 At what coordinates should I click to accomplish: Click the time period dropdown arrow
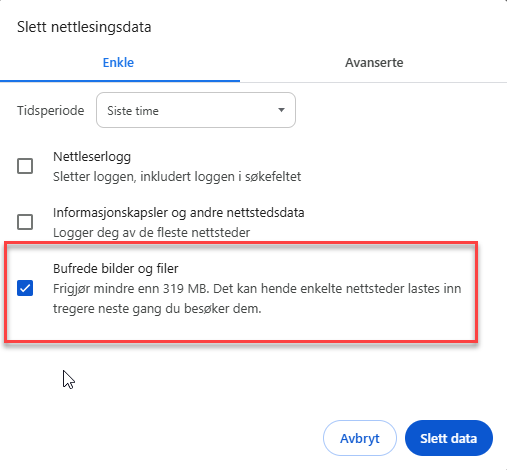click(281, 110)
